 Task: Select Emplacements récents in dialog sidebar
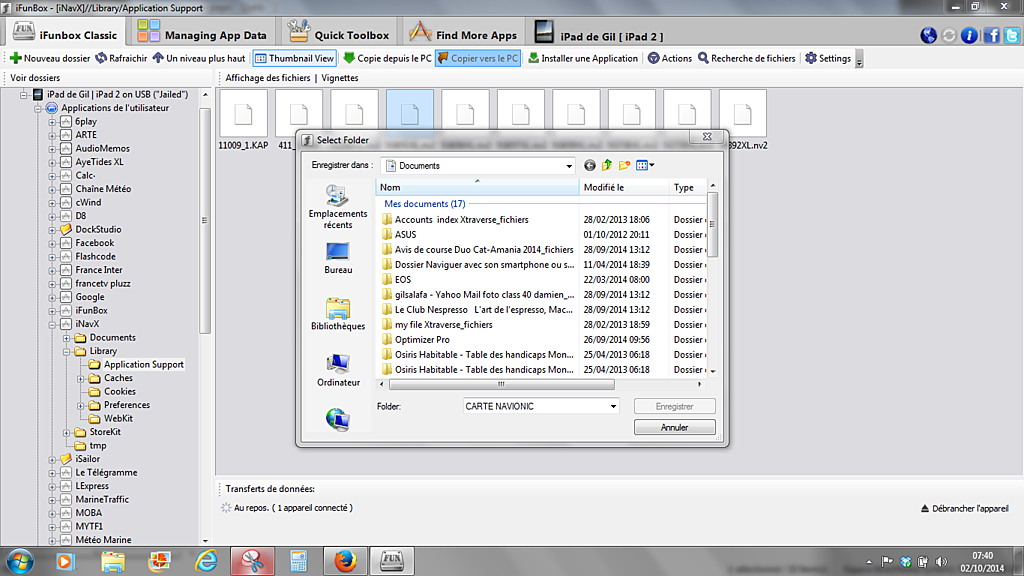[x=338, y=206]
